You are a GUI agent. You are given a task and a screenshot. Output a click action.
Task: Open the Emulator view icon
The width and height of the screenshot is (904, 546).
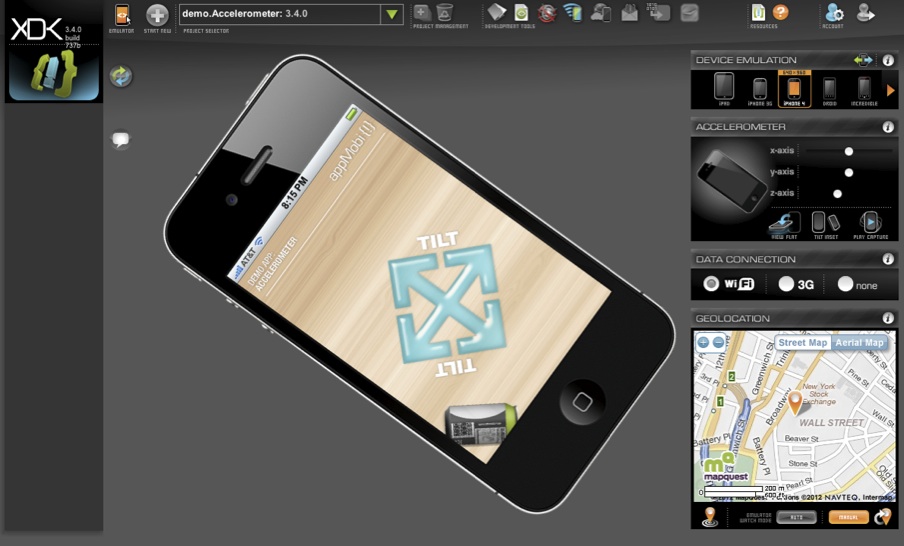tap(122, 14)
